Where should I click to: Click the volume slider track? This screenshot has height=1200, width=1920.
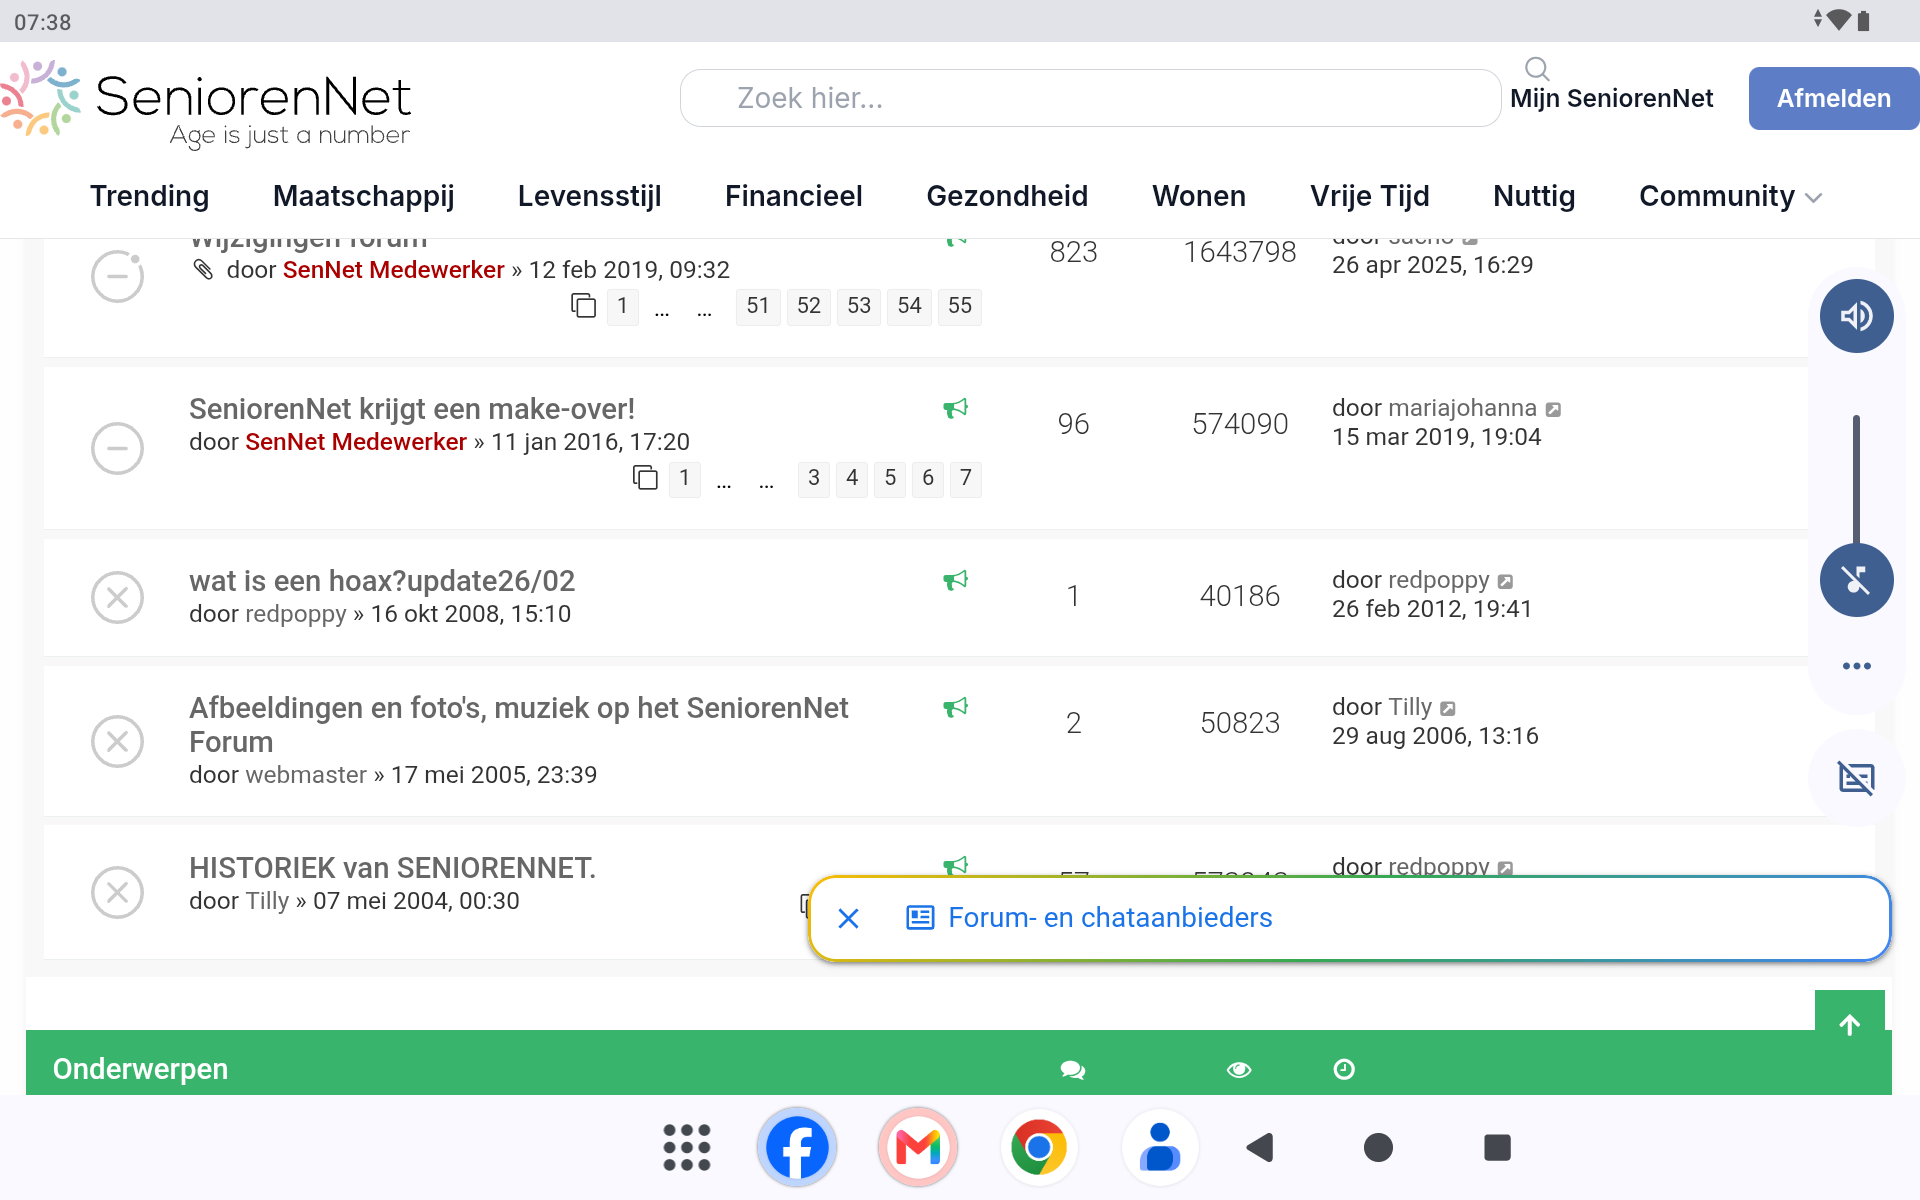[1856, 480]
